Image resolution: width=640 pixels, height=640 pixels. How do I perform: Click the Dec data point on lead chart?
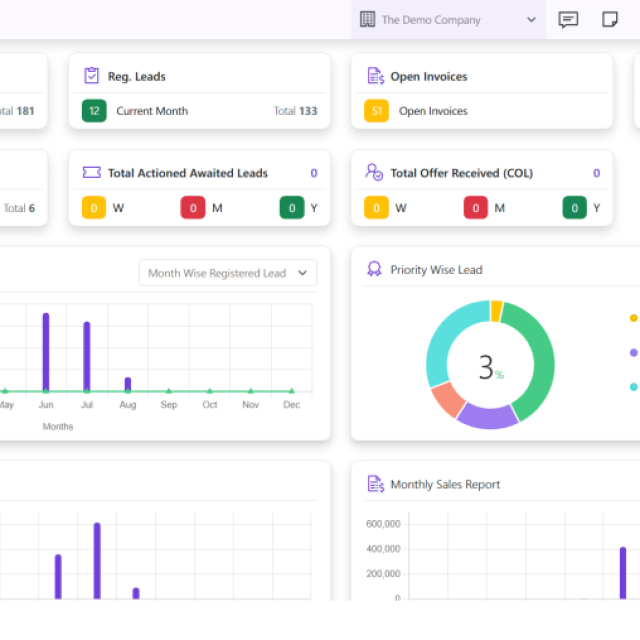tap(291, 391)
